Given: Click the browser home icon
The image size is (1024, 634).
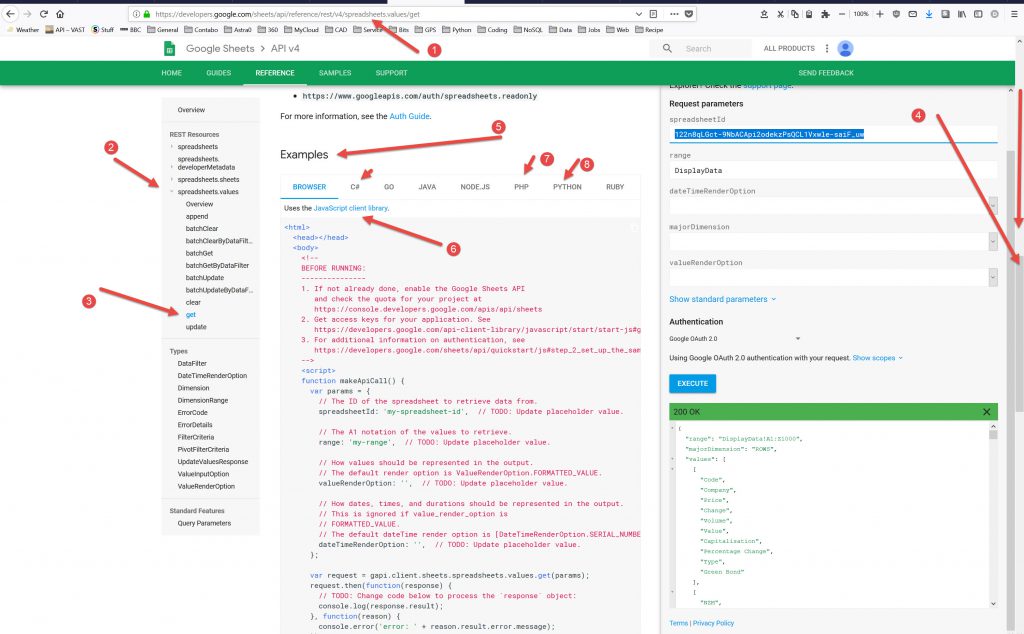Looking at the screenshot, I should (58, 15).
